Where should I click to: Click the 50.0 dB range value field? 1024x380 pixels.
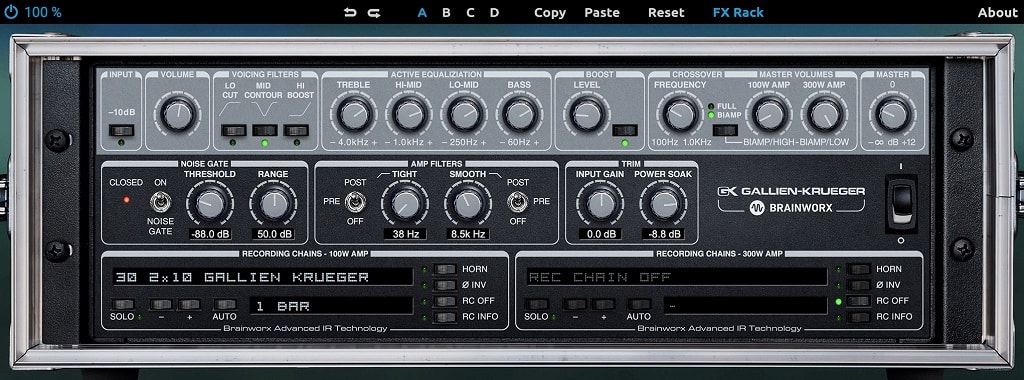[273, 234]
